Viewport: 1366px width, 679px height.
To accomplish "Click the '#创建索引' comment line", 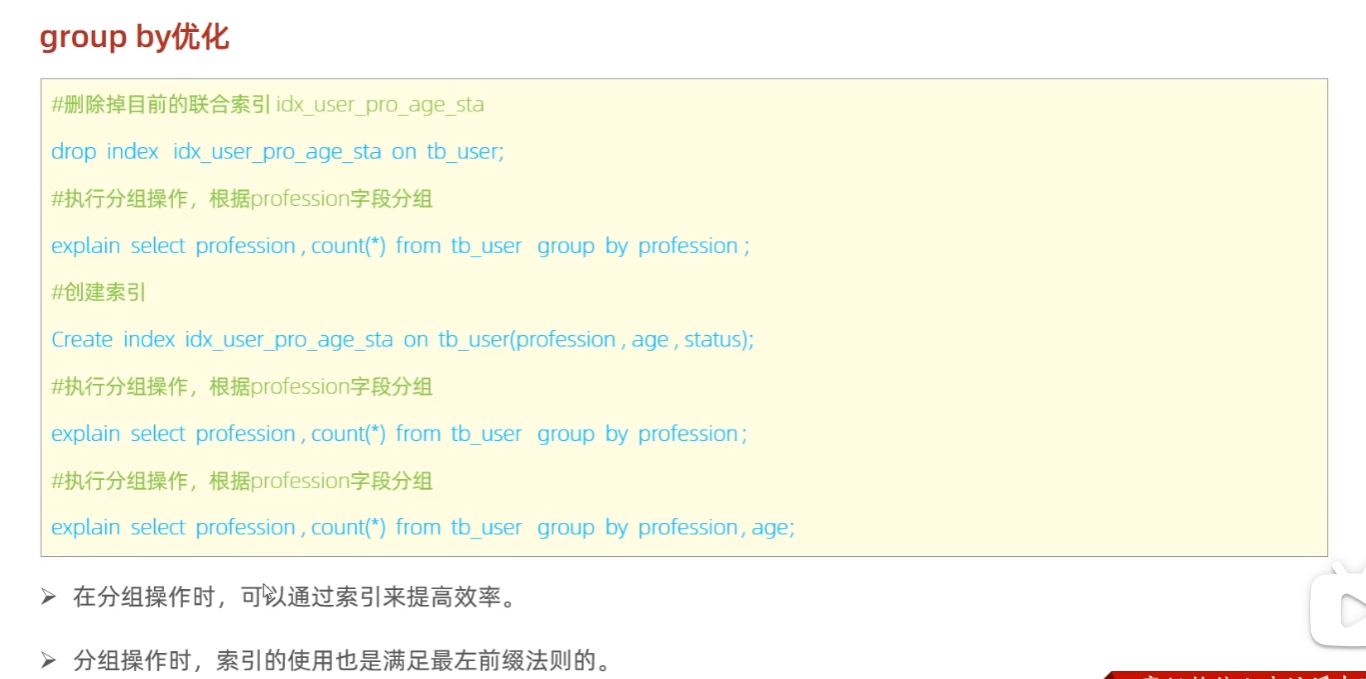I will pos(99,292).
